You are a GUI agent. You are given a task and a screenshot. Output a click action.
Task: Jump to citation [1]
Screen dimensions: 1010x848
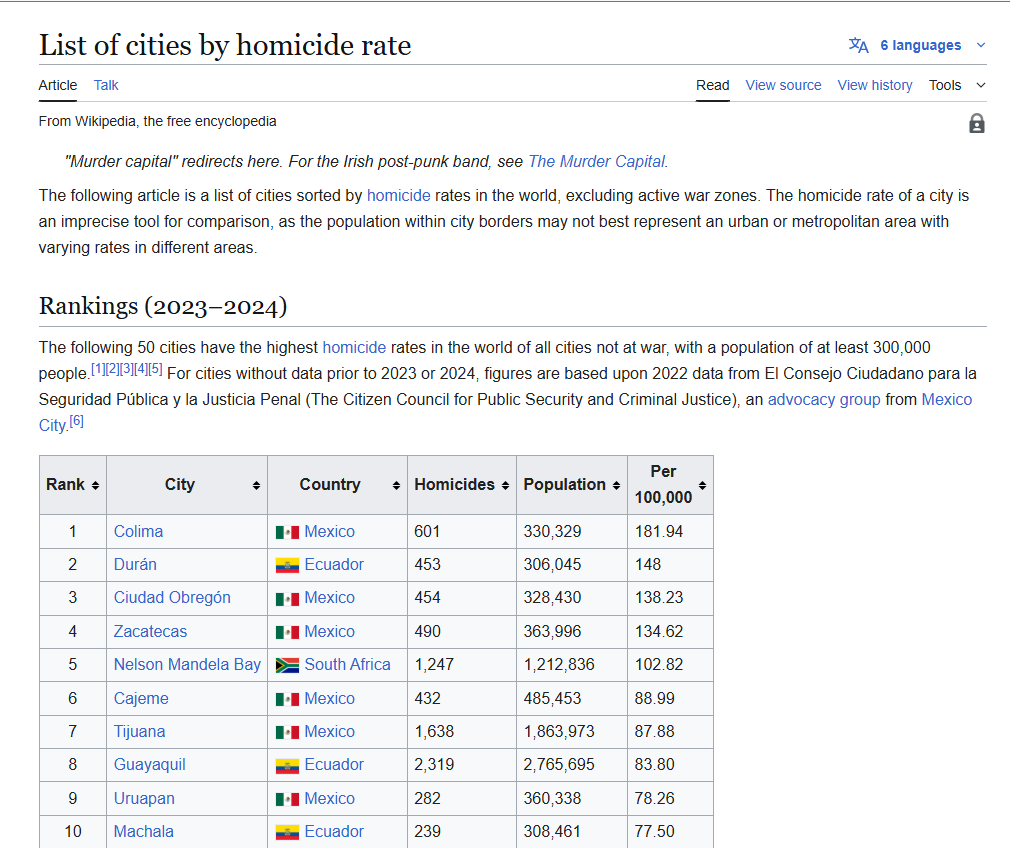(x=98, y=369)
